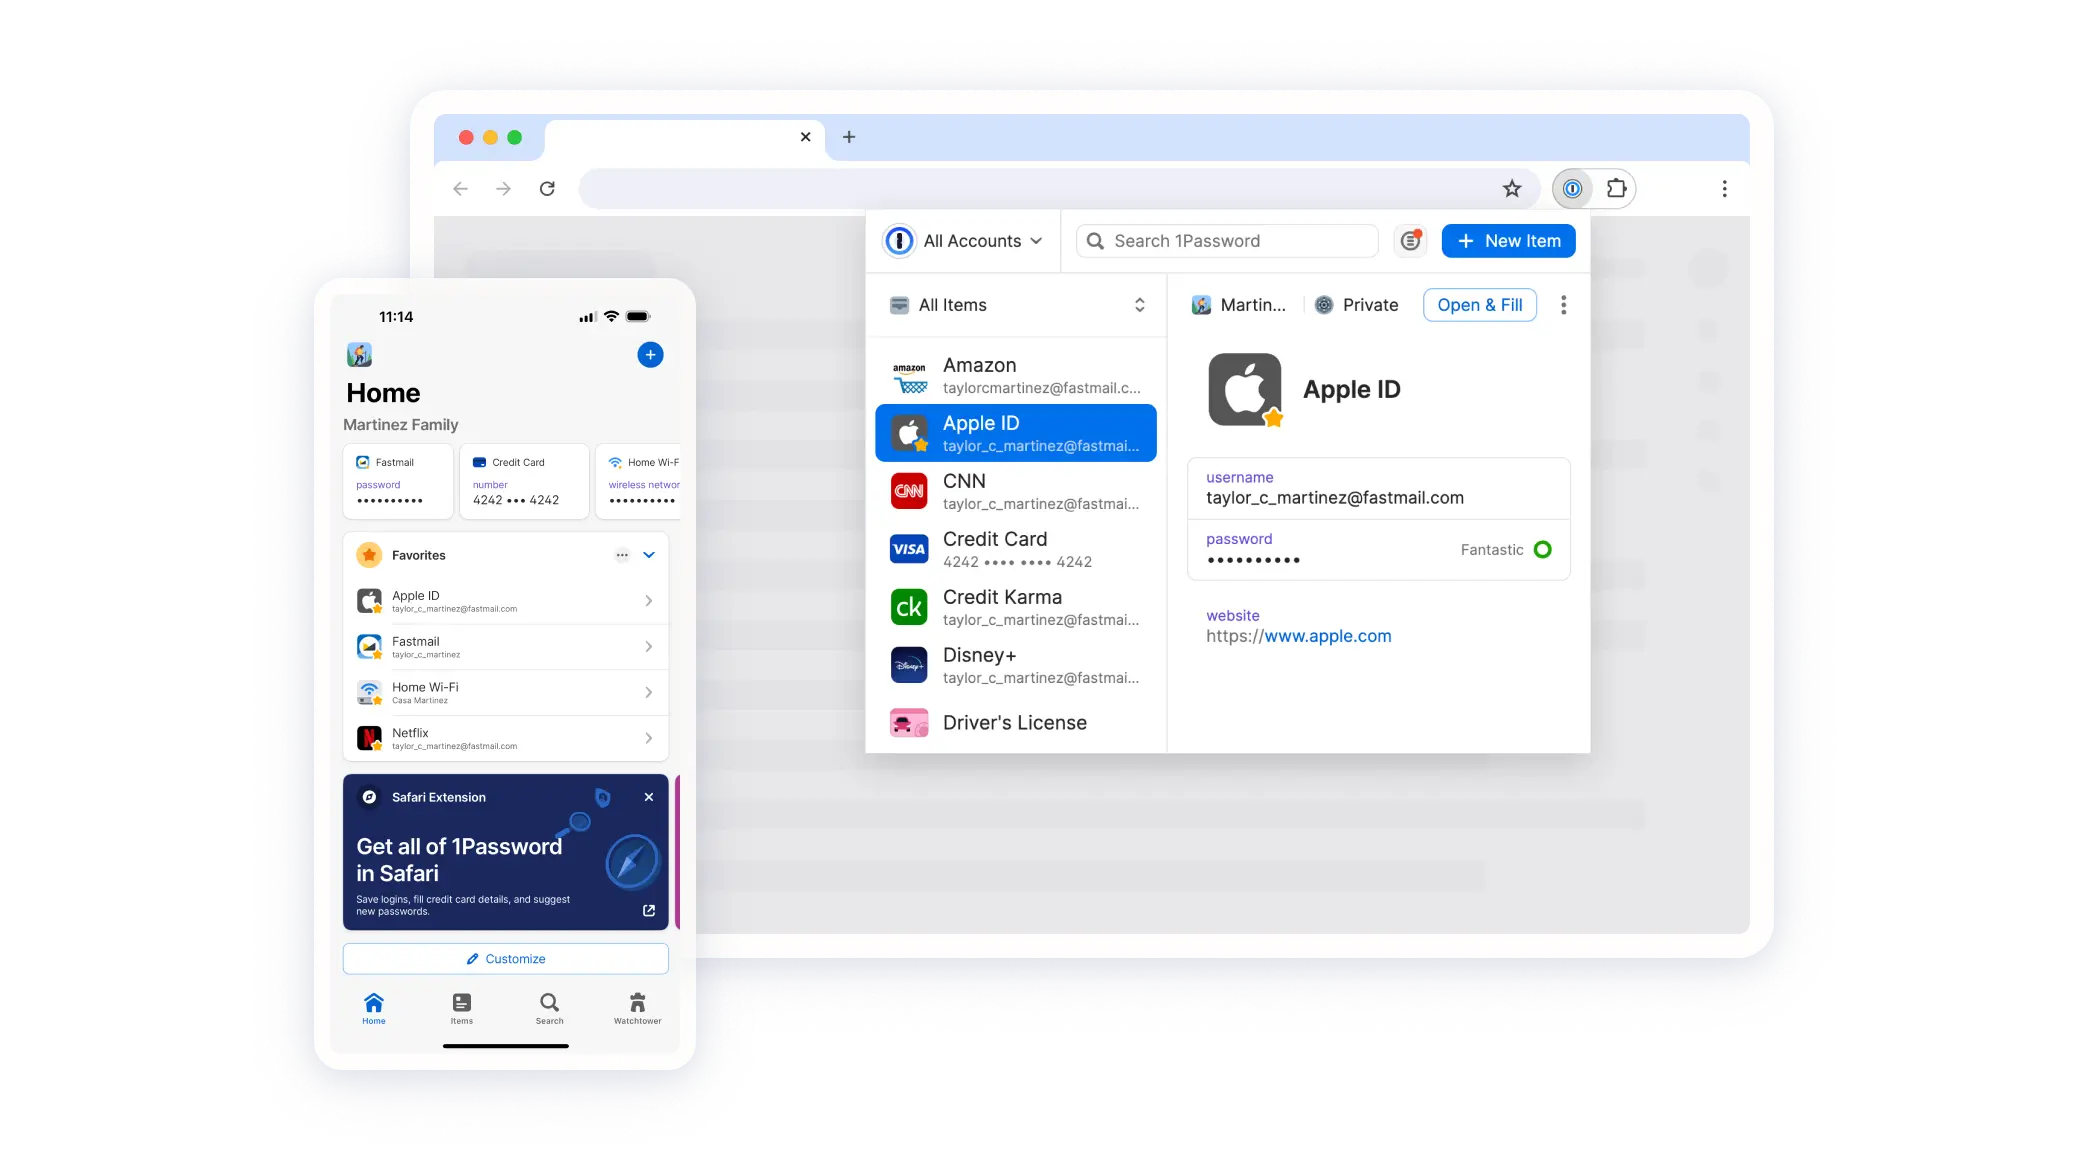Click Open & Fill button for Apple ID
Screen dimensions: 2079x1169
coord(1479,304)
